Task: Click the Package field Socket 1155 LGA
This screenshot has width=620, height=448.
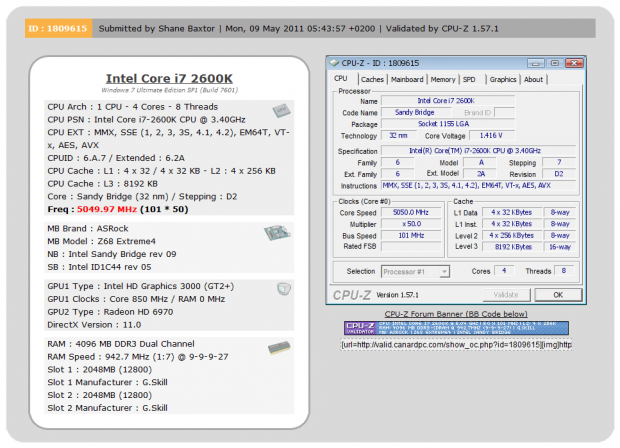Action: (448, 124)
